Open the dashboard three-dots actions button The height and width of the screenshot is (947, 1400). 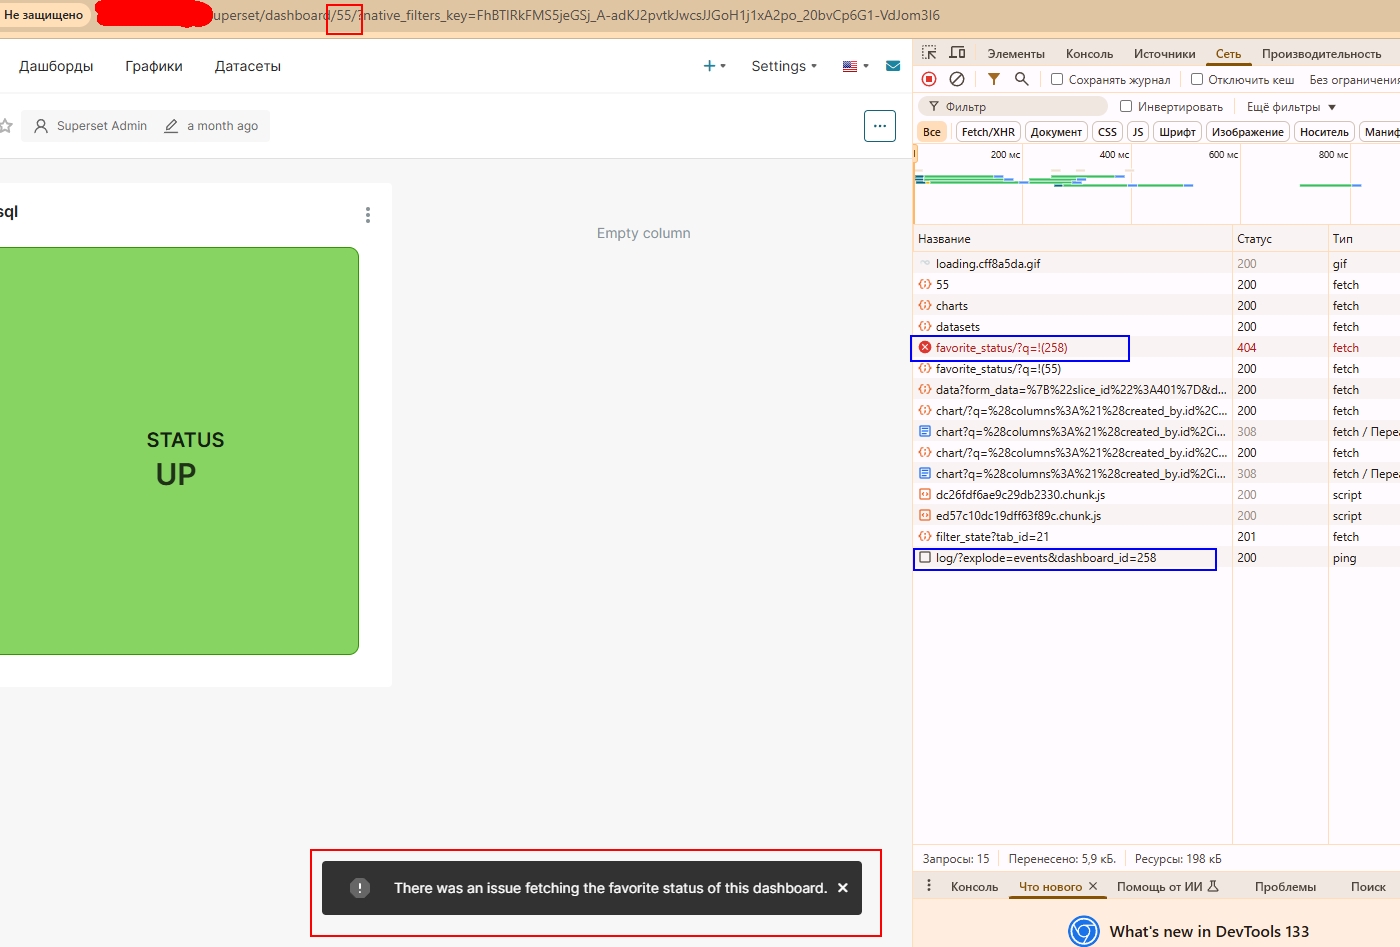point(879,126)
